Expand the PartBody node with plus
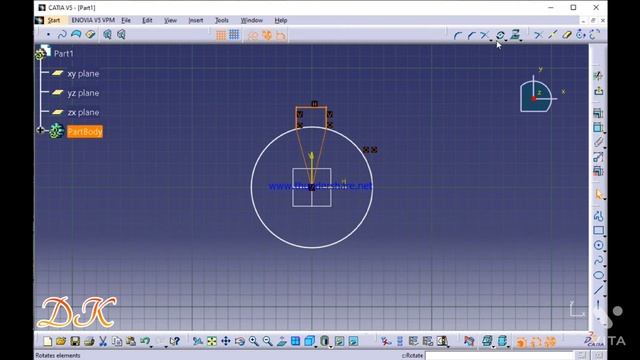 coord(40,130)
